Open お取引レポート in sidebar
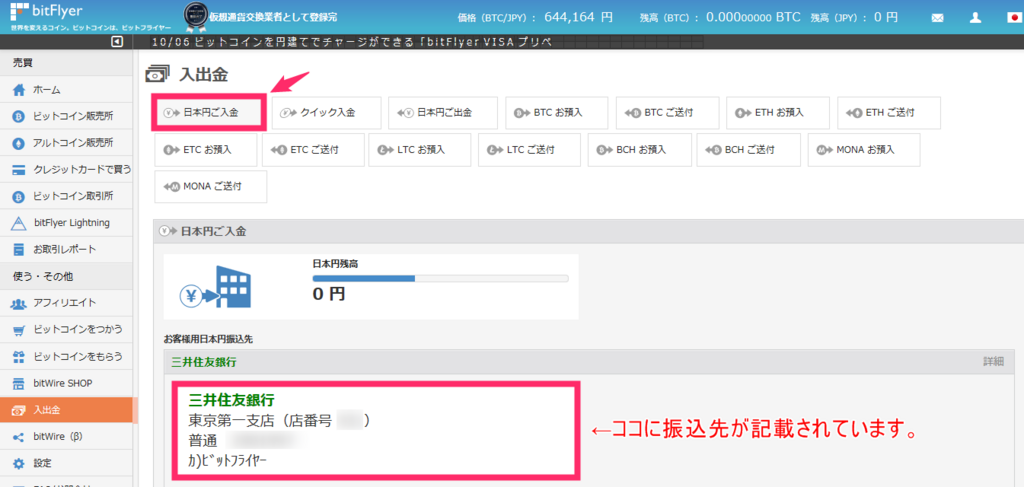This screenshot has width=1024, height=487. [x=66, y=249]
